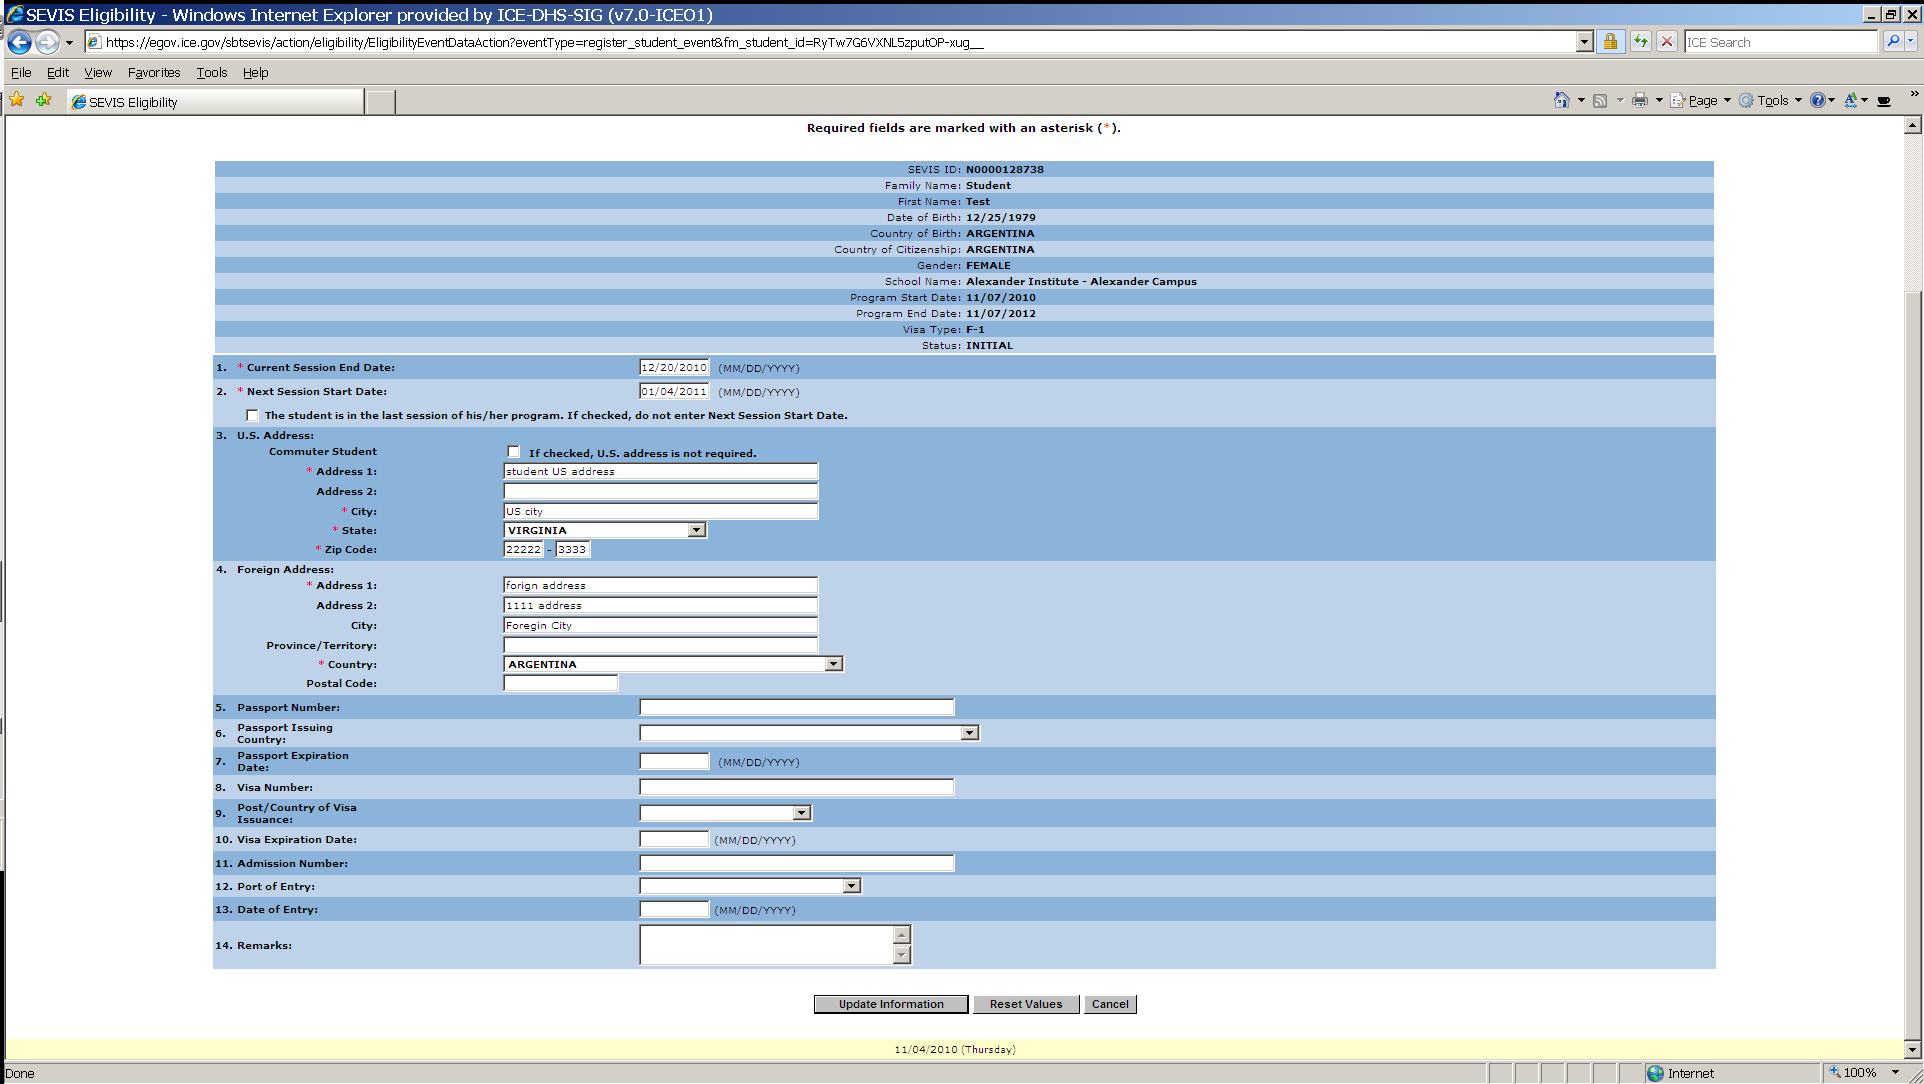
Task: Click the security lock icon
Action: [1610, 42]
